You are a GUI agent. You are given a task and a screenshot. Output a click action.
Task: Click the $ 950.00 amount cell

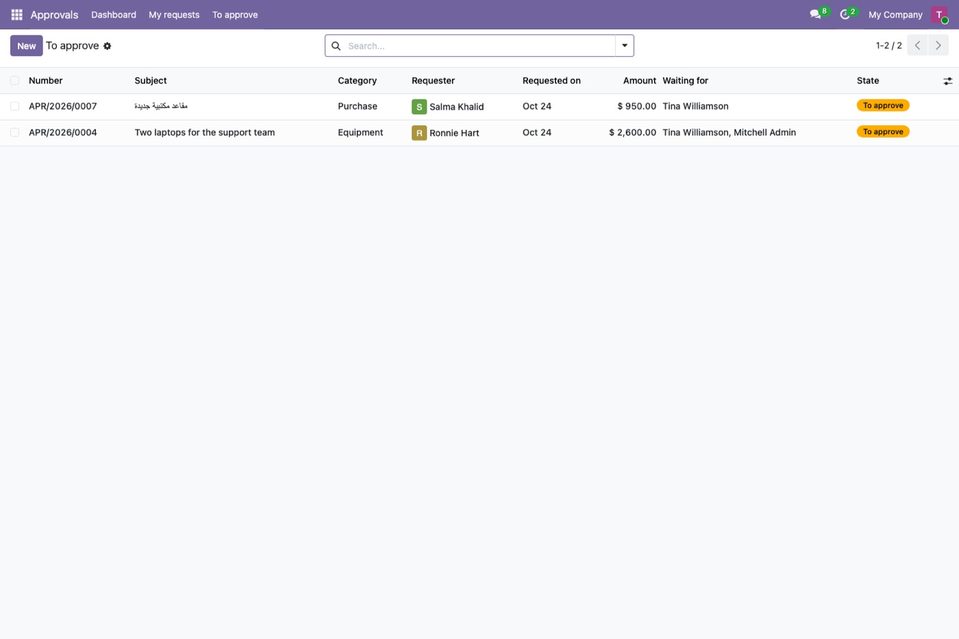pyautogui.click(x=637, y=106)
